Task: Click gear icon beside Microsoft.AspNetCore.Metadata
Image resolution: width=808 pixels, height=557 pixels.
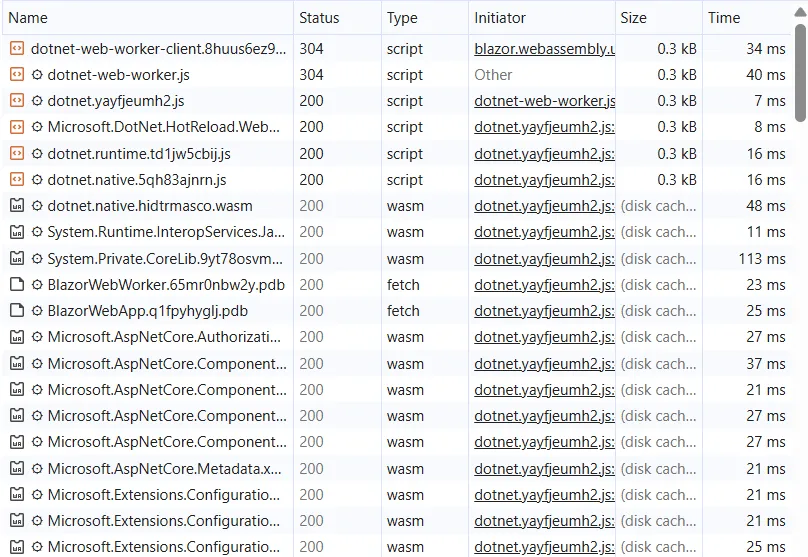Action: (x=37, y=468)
